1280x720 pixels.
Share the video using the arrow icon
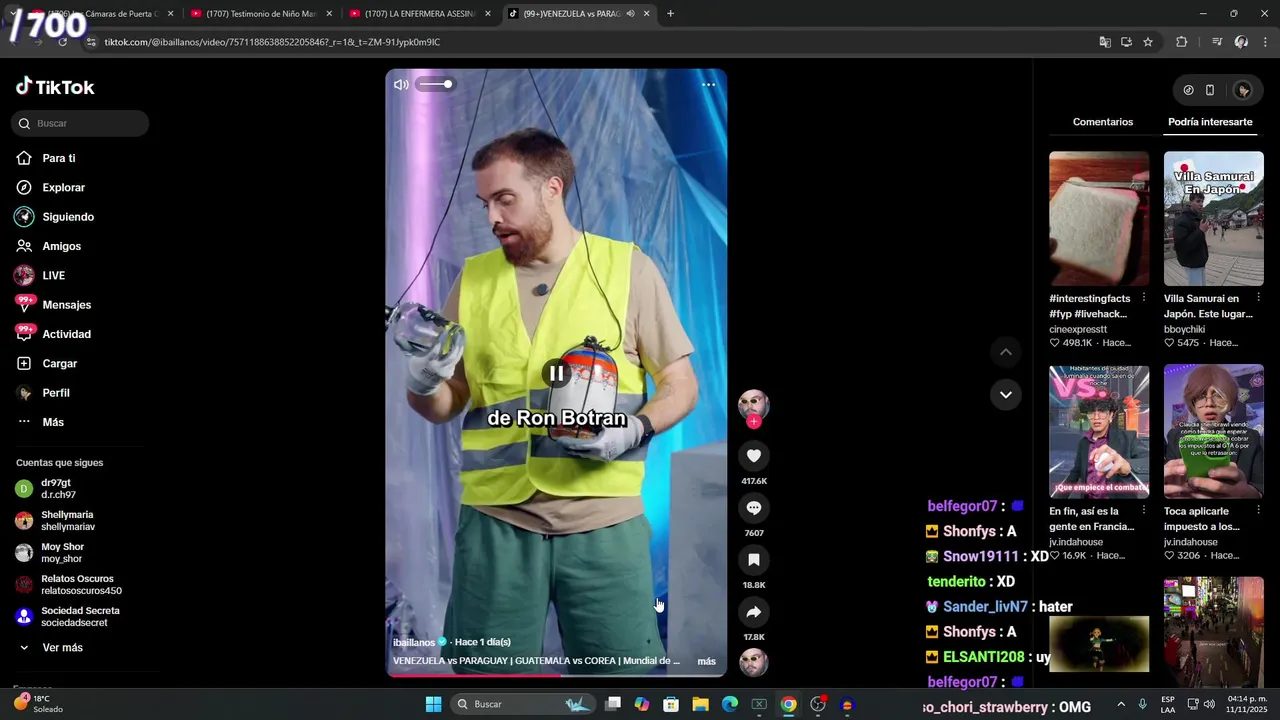pyautogui.click(x=754, y=612)
